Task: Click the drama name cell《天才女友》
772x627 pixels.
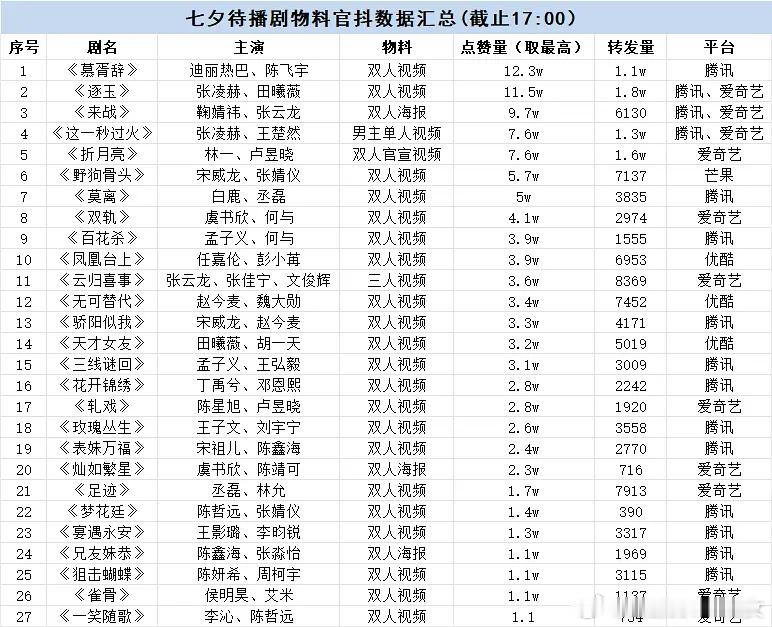Action: pyautogui.click(x=102, y=343)
